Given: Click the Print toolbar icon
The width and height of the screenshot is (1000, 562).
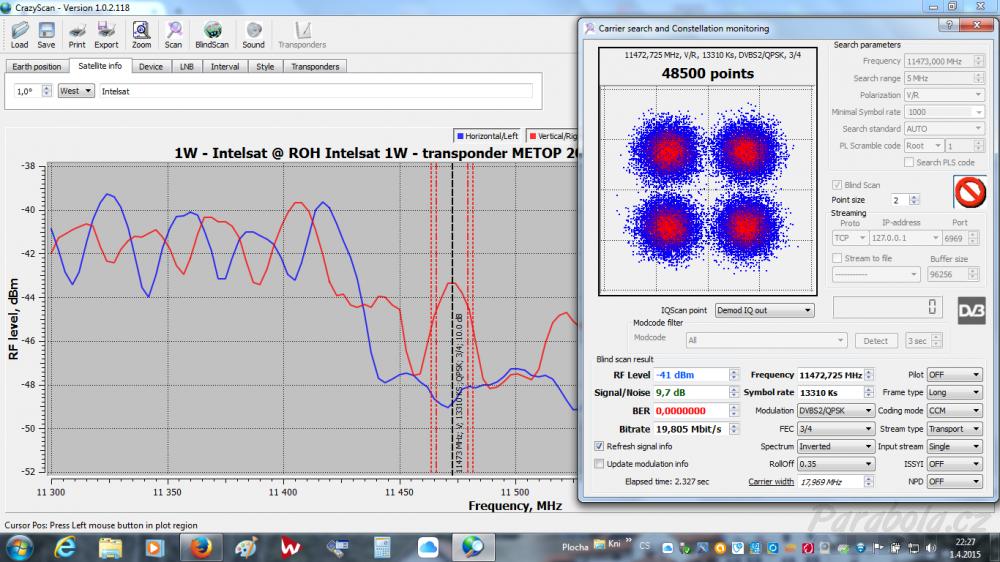Looking at the screenshot, I should click(x=77, y=34).
